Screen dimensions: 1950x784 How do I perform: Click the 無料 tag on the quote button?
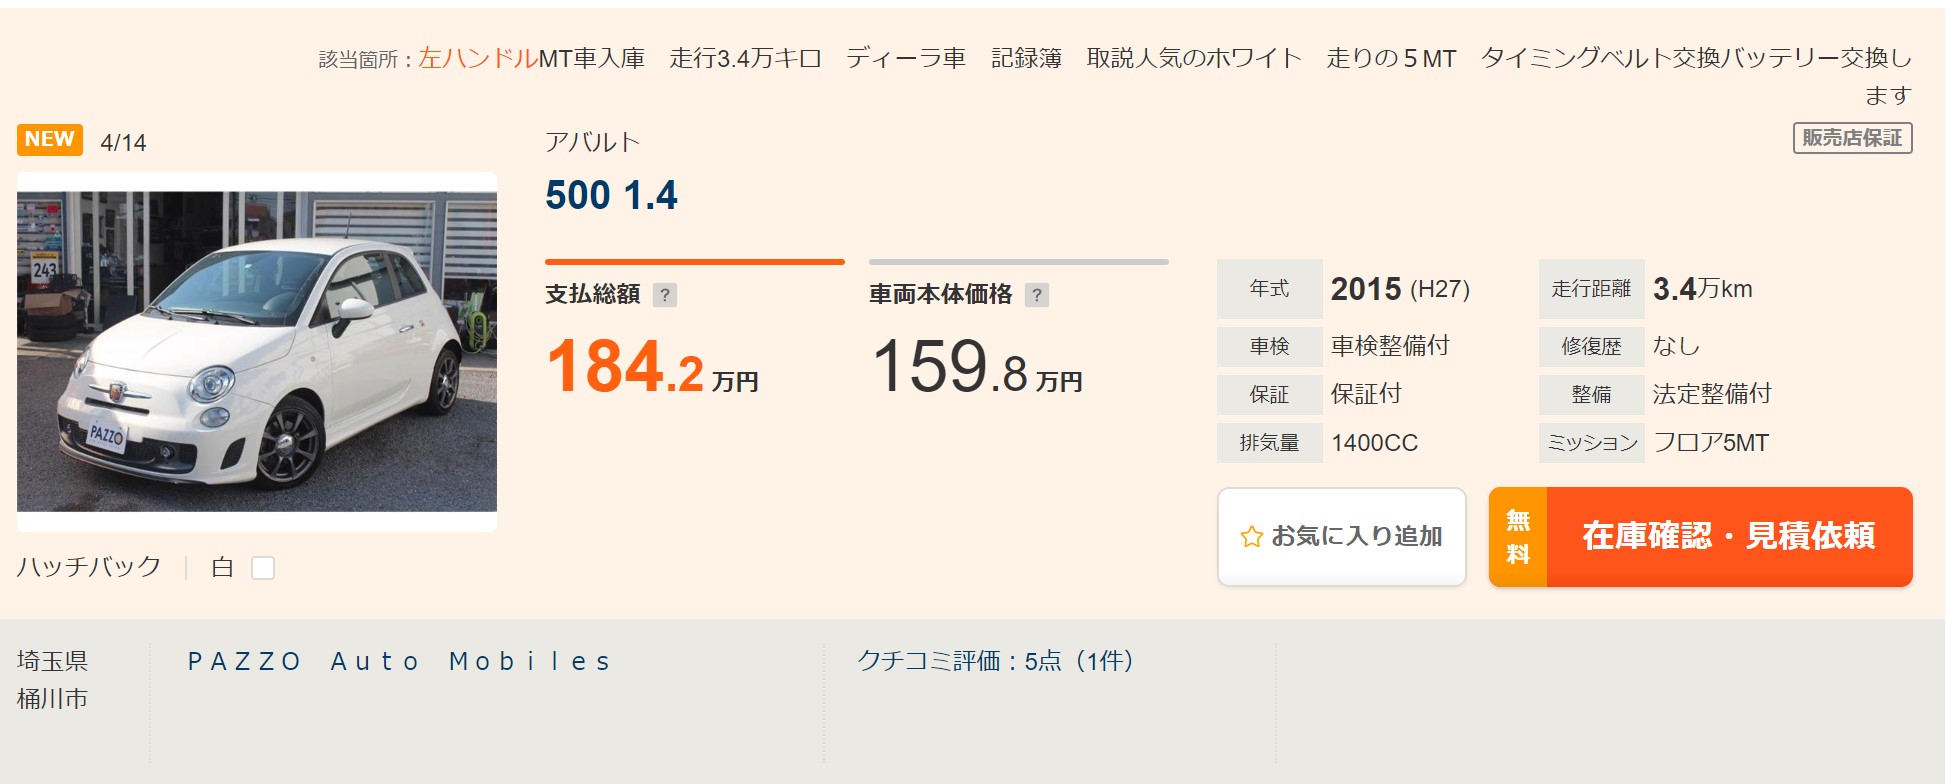tap(1518, 537)
